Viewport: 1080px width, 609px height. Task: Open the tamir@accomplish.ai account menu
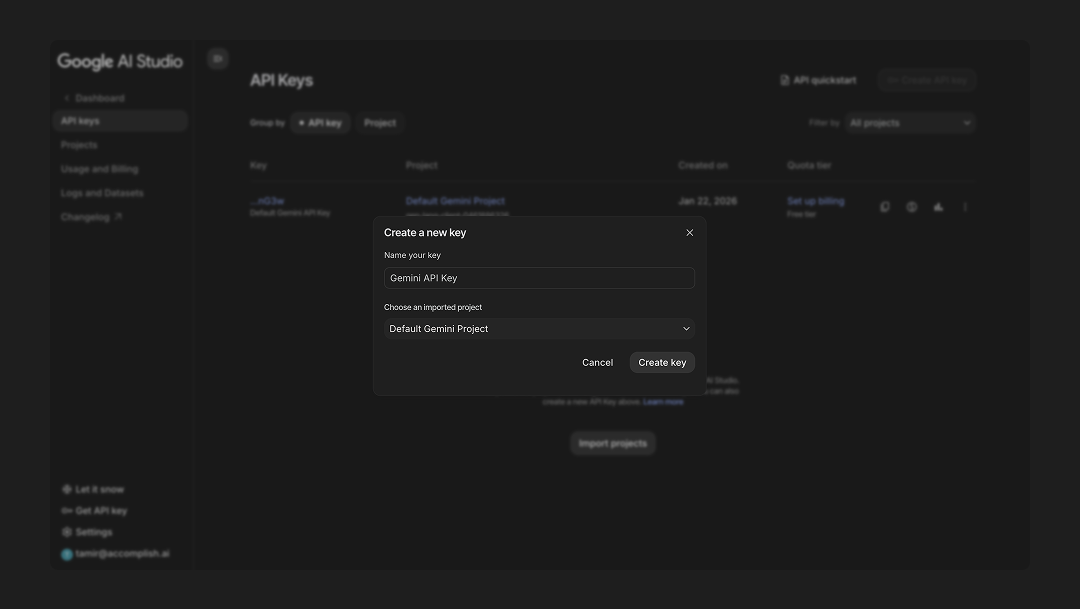point(115,554)
